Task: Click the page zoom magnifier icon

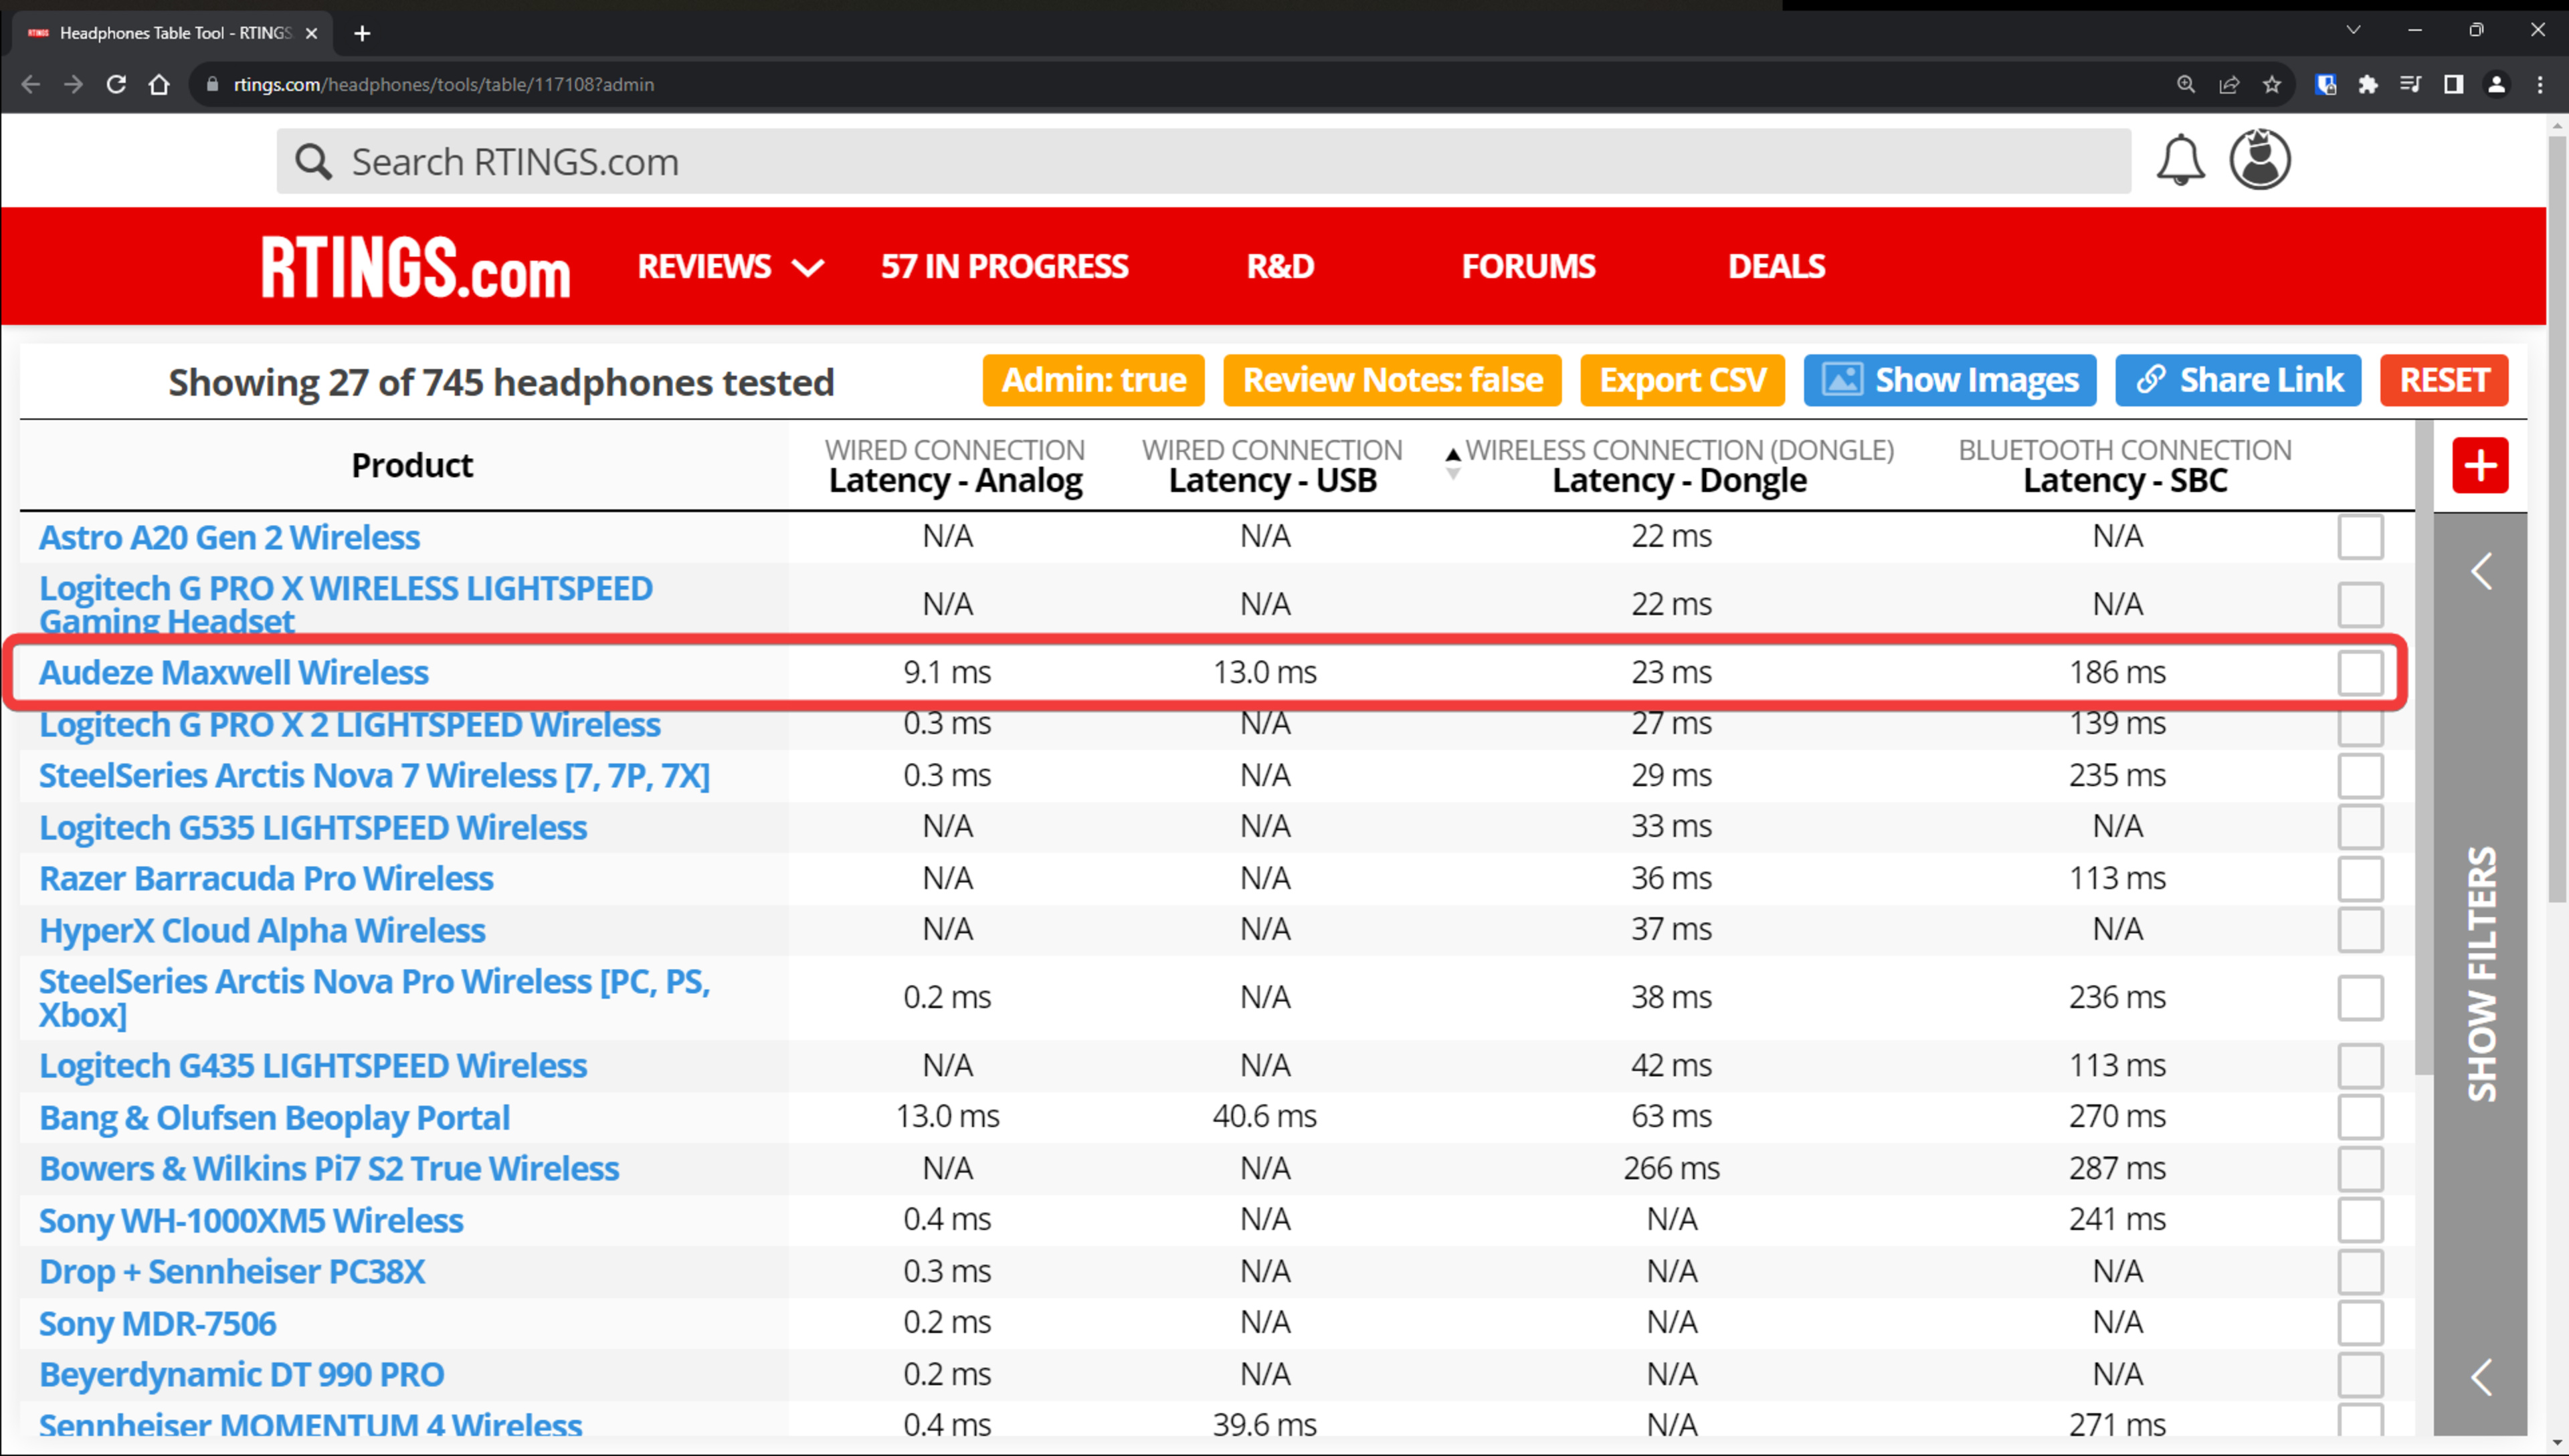Action: 2186,85
